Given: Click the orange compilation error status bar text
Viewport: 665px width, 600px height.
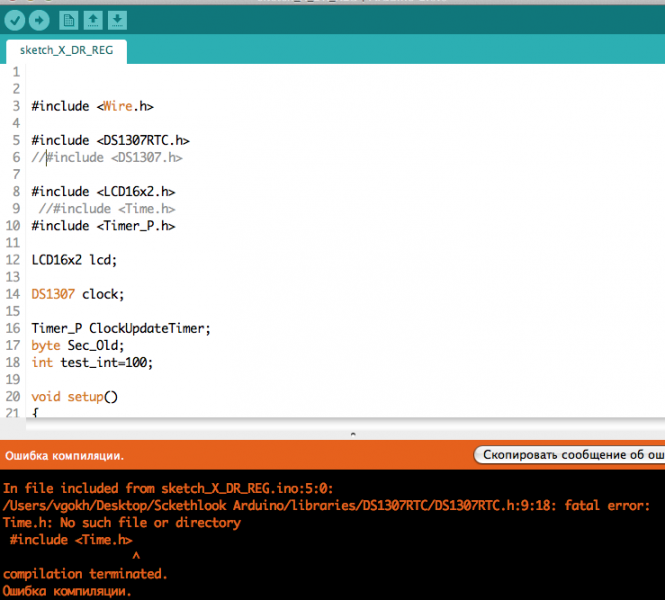Looking at the screenshot, I should [65, 455].
